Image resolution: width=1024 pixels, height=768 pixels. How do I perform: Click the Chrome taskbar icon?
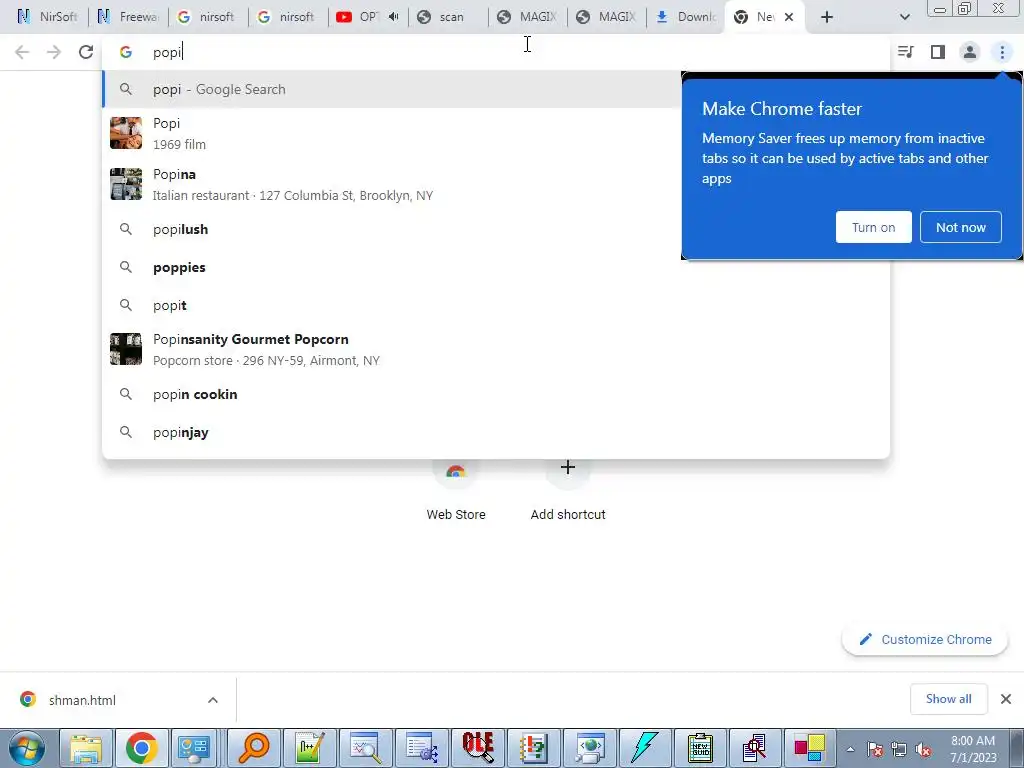pyautogui.click(x=142, y=749)
